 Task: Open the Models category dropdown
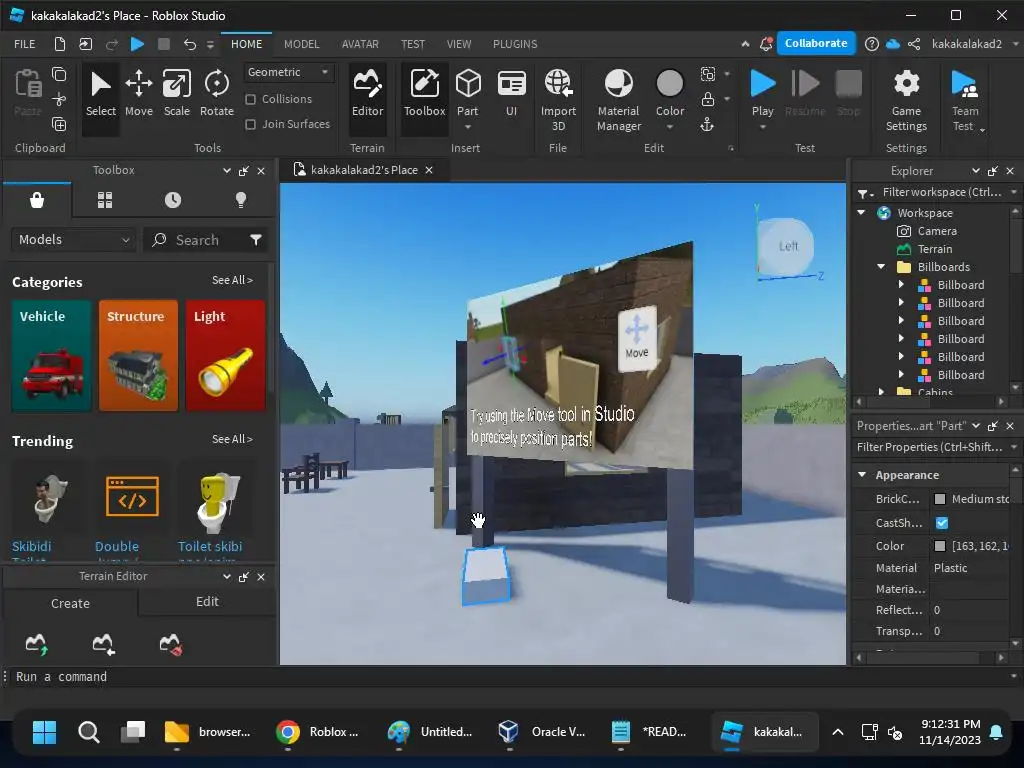tap(73, 240)
